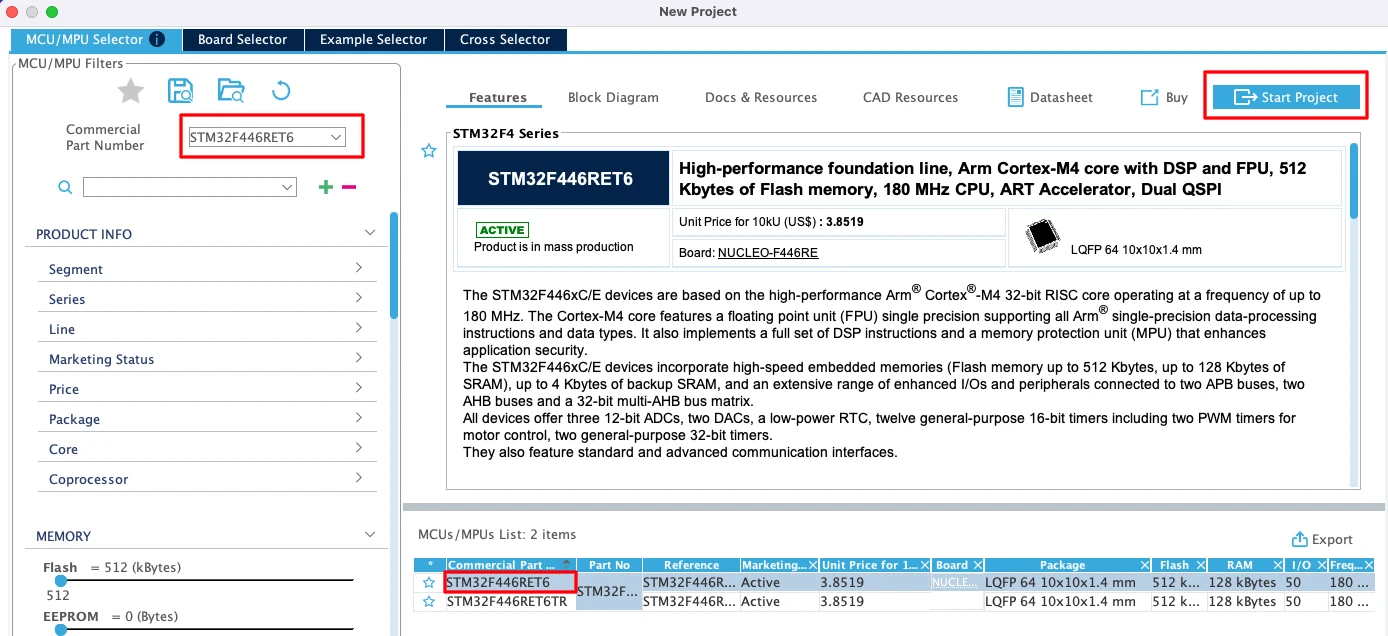Click the filters panel scrollbar
This screenshot has width=1388, height=636.
(394, 265)
